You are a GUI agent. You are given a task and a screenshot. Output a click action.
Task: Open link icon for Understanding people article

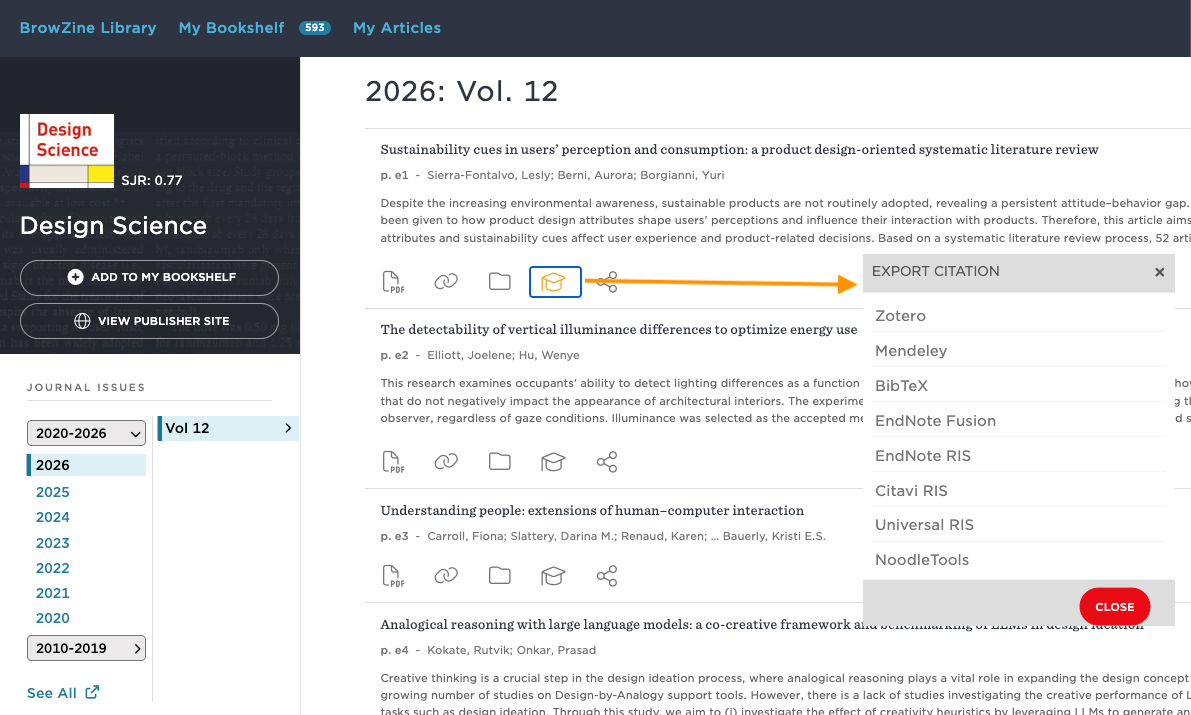(x=446, y=576)
